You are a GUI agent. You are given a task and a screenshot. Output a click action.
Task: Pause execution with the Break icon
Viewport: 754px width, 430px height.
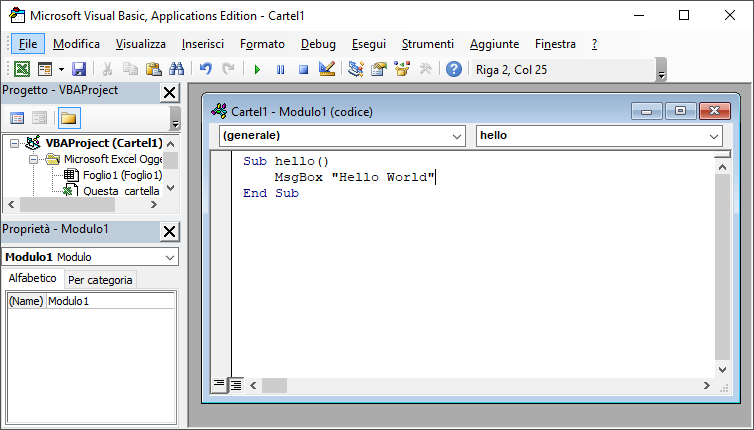(280, 69)
